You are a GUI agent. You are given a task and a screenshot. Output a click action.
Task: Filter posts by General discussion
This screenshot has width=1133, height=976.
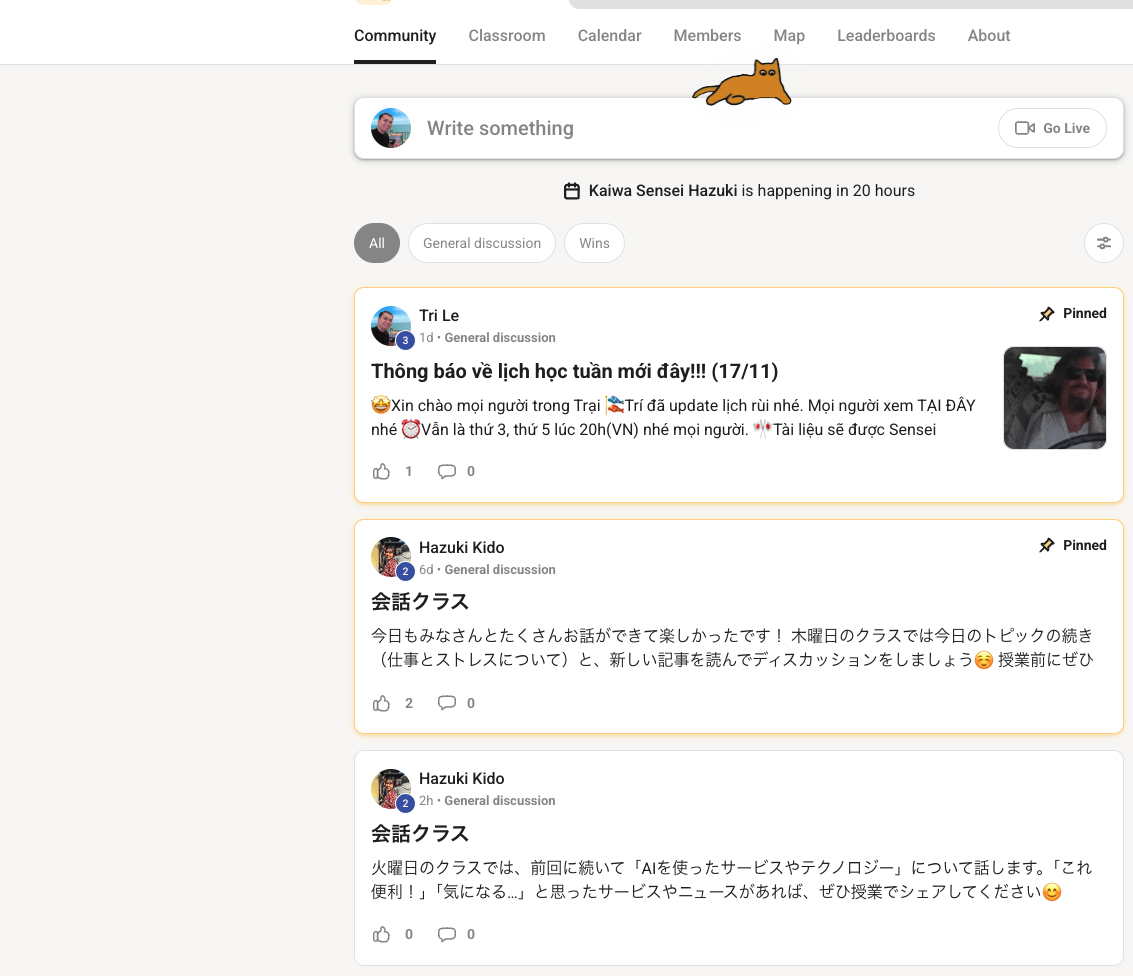click(x=481, y=243)
